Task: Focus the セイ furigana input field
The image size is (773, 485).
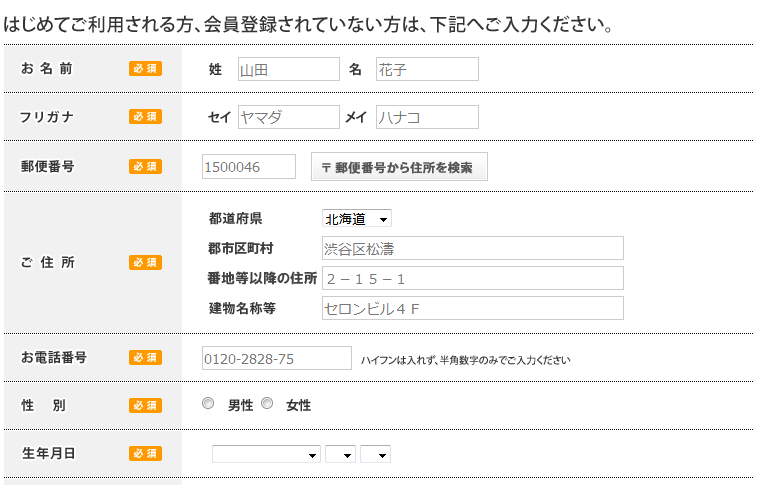Action: 289,117
